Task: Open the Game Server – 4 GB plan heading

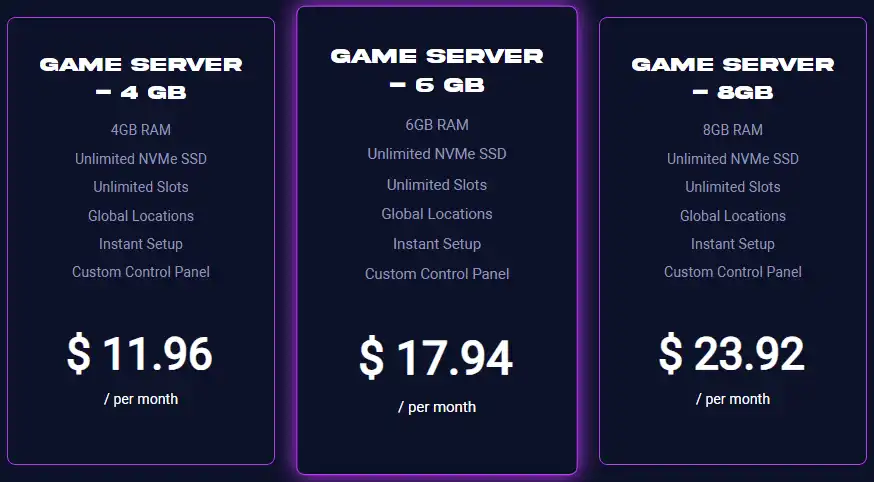Action: 141,78
